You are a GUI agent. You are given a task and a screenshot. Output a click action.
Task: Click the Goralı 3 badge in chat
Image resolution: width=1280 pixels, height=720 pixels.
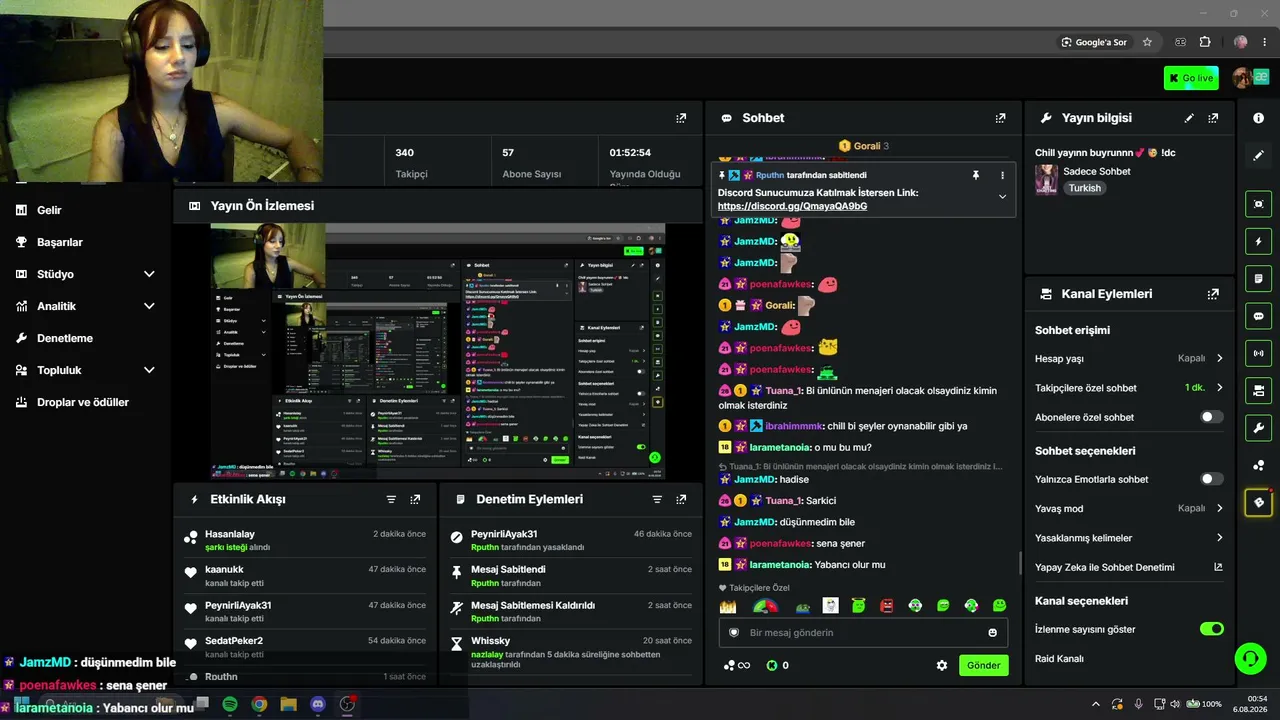(x=864, y=146)
